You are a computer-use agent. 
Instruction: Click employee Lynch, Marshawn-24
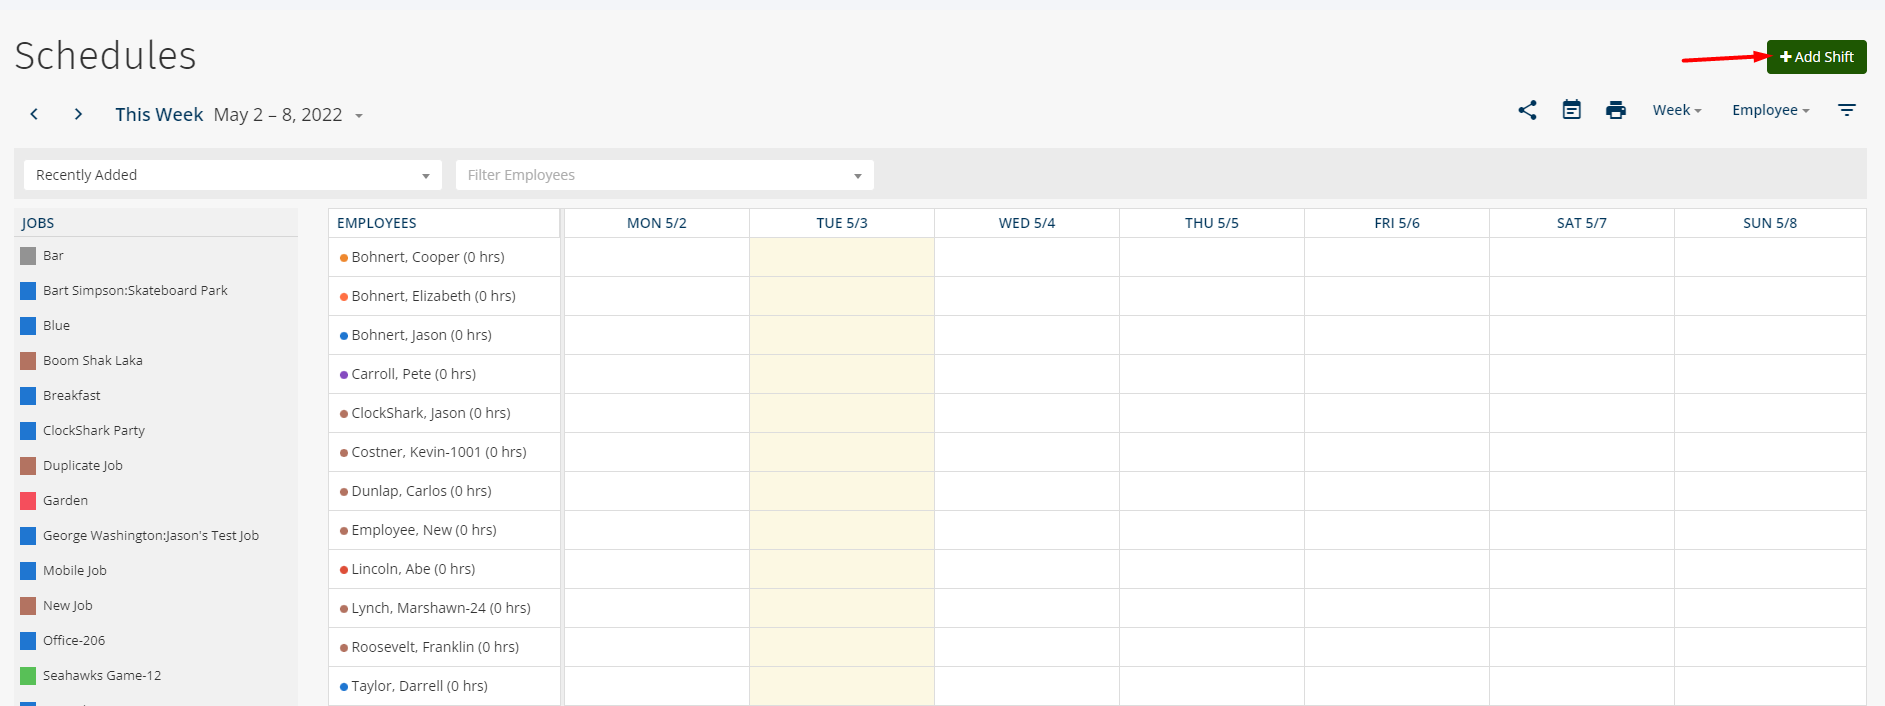(441, 608)
